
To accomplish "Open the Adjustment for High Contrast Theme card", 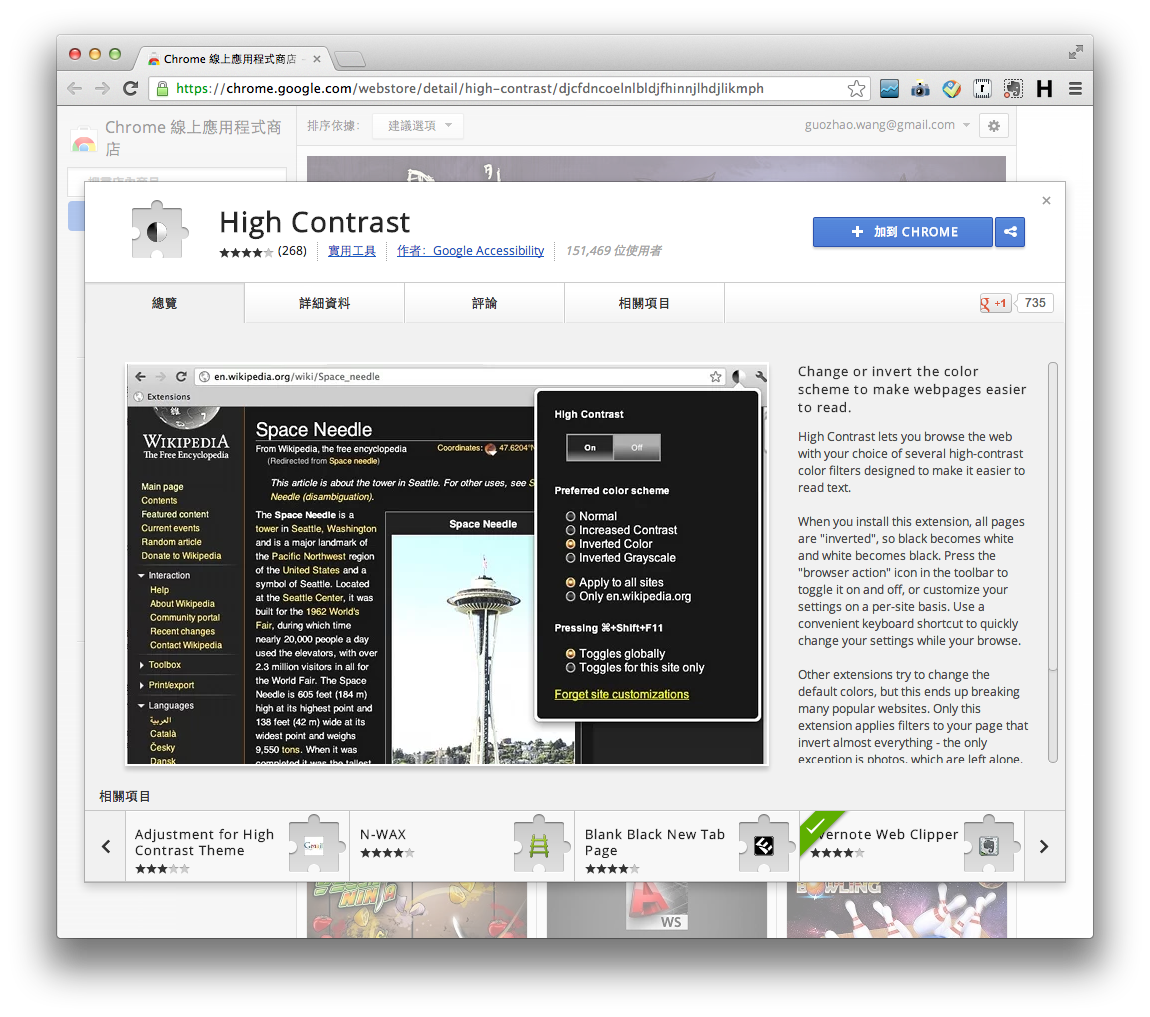I will coord(238,846).
